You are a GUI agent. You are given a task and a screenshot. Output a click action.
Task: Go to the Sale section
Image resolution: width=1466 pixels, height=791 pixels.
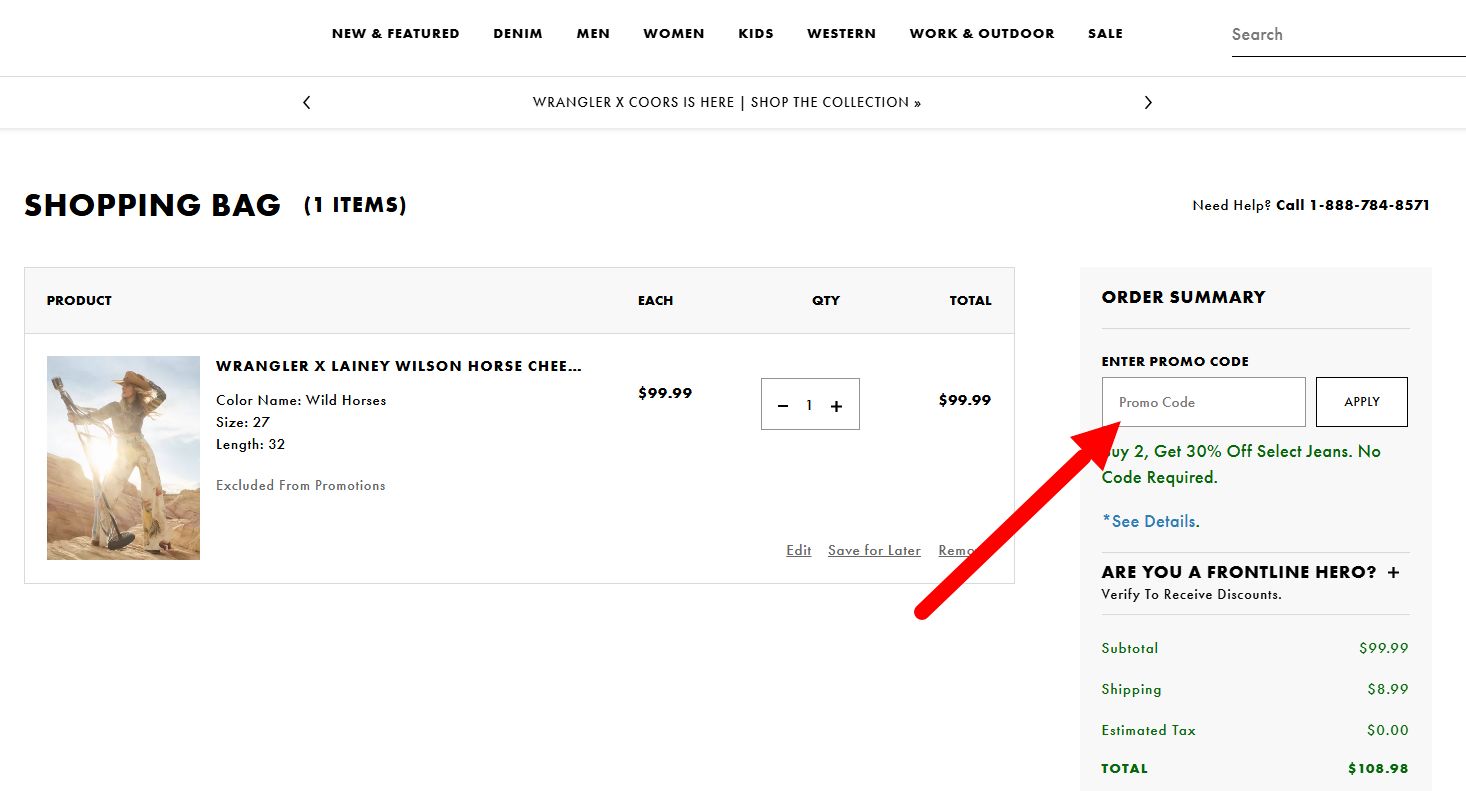pos(1105,34)
